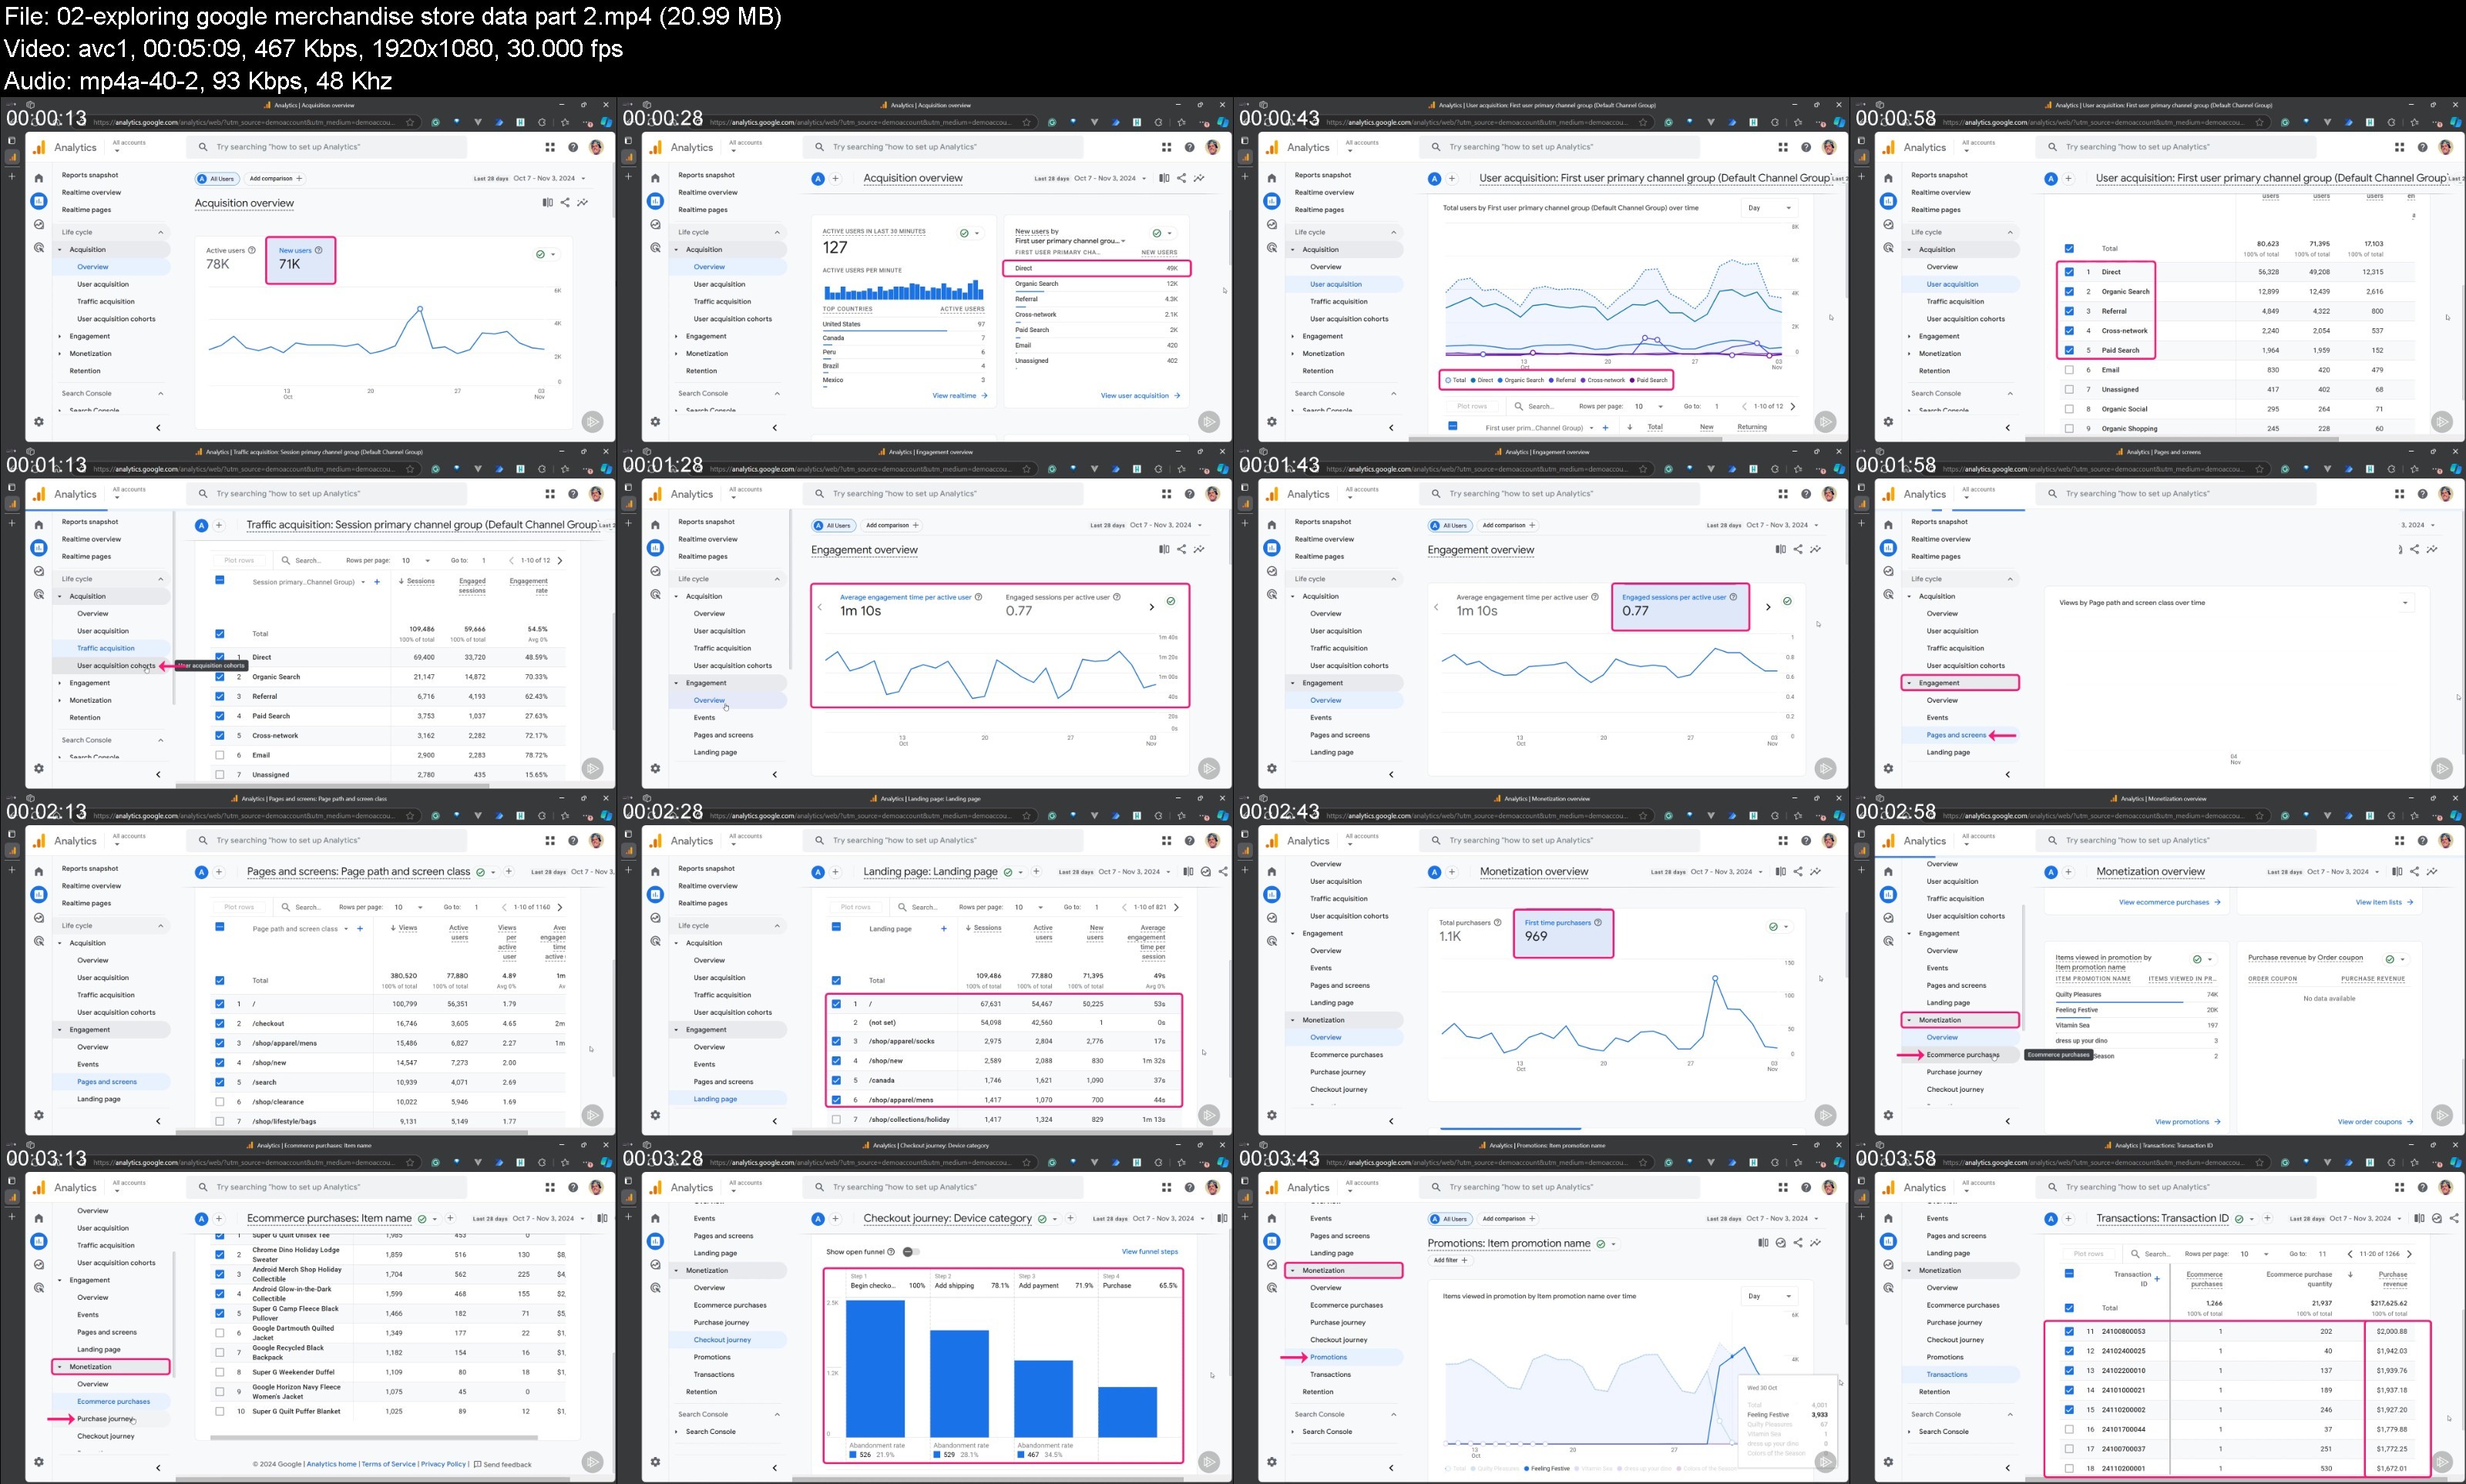Collapse Search Console section header at 00:03:43
The height and width of the screenshot is (1484, 2466).
(x=1394, y=1414)
